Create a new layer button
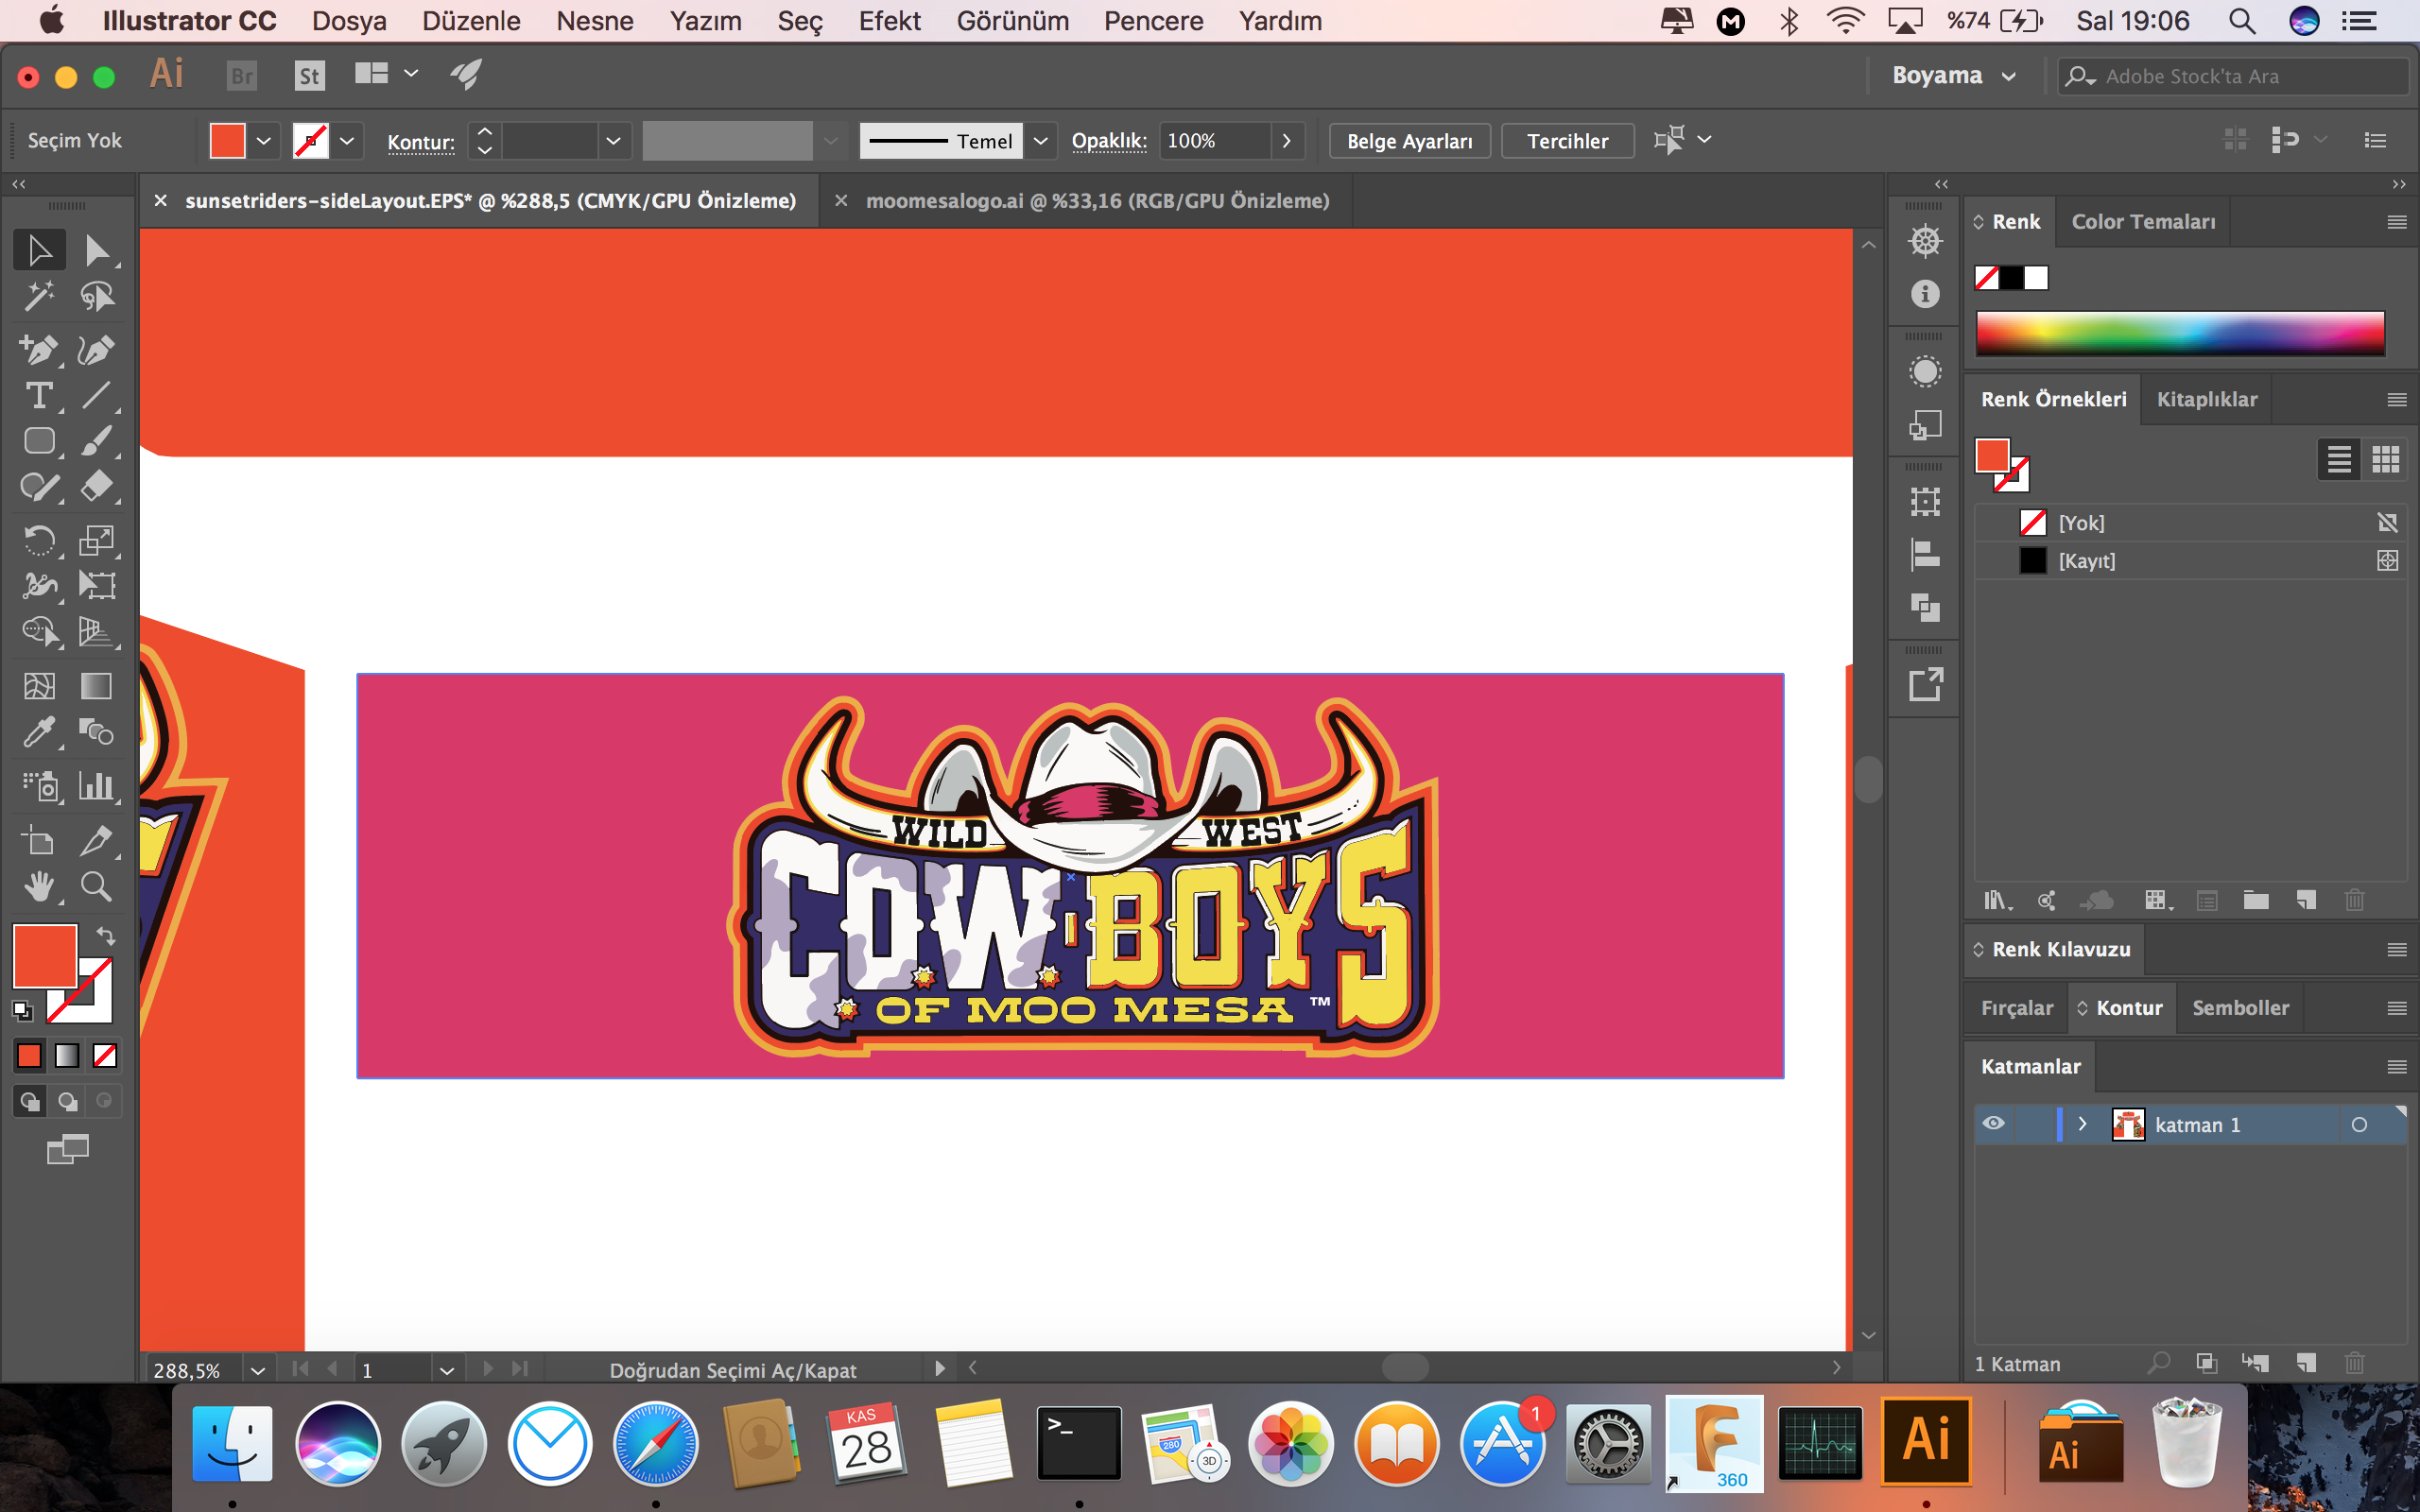 tap(2306, 1363)
